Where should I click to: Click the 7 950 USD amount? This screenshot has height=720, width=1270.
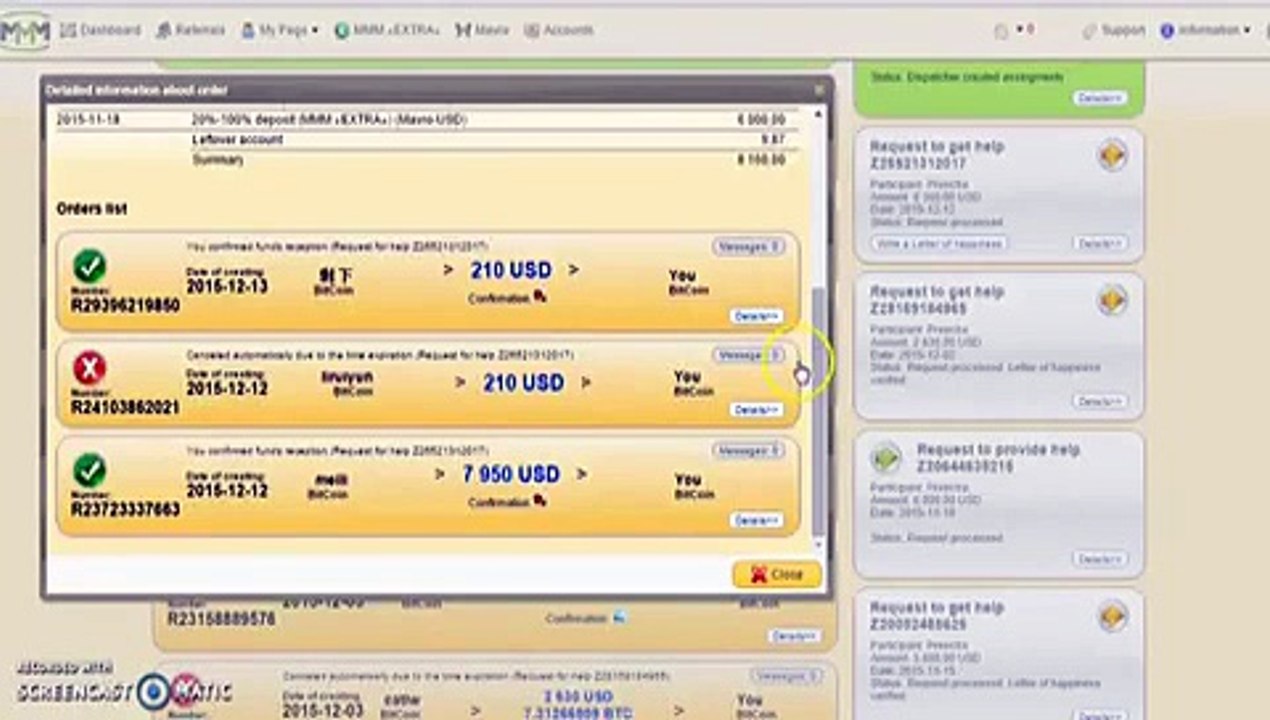pos(511,474)
